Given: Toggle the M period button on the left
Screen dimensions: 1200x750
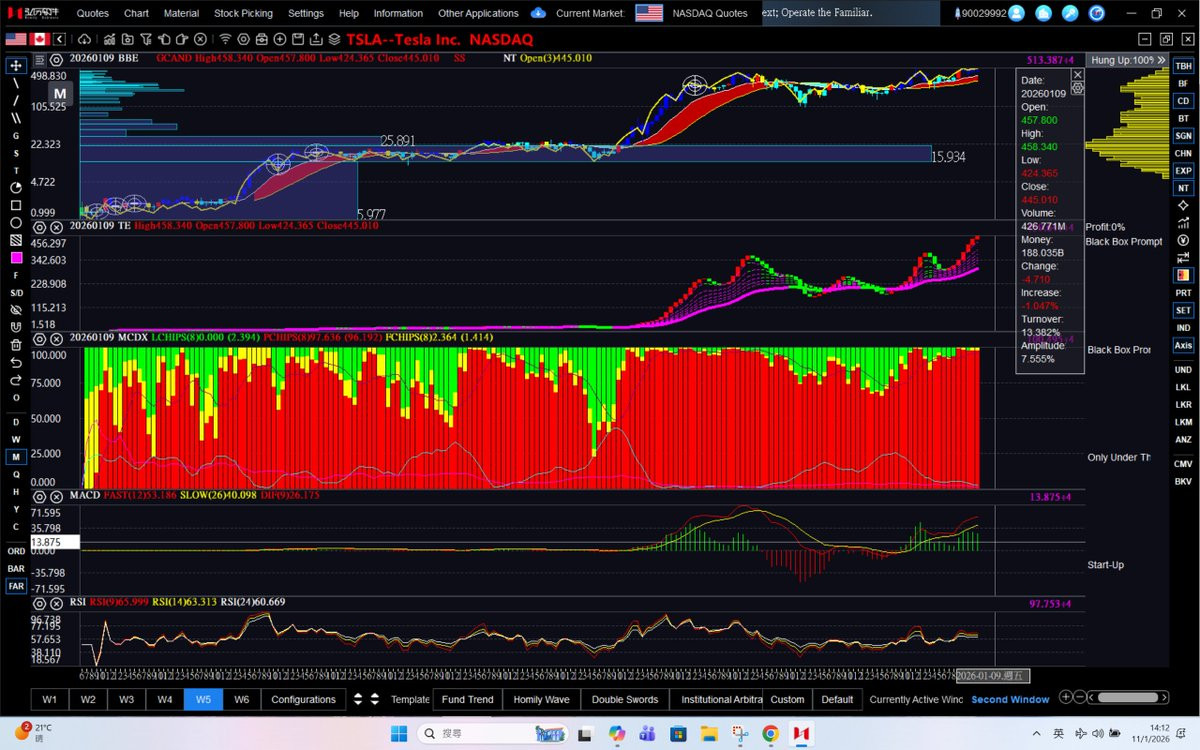Looking at the screenshot, I should point(16,457).
